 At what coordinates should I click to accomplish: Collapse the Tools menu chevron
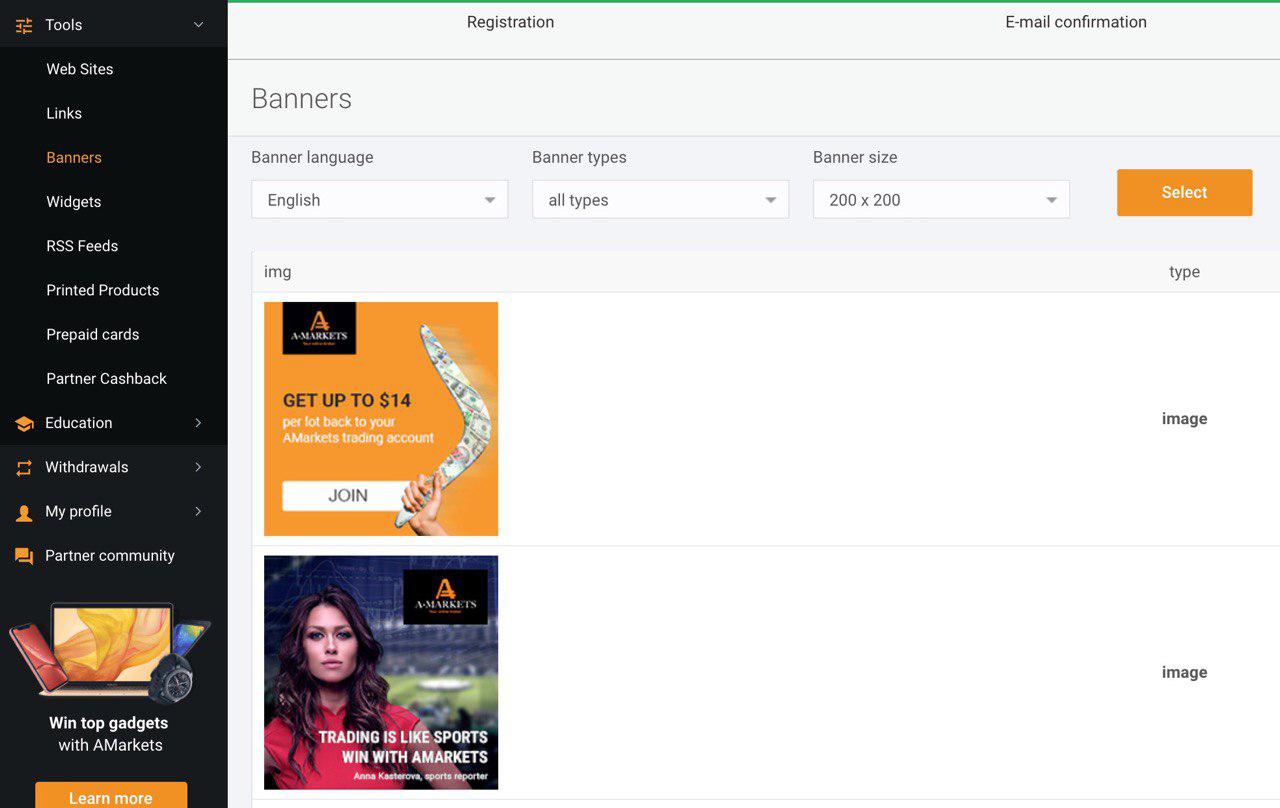(x=198, y=25)
